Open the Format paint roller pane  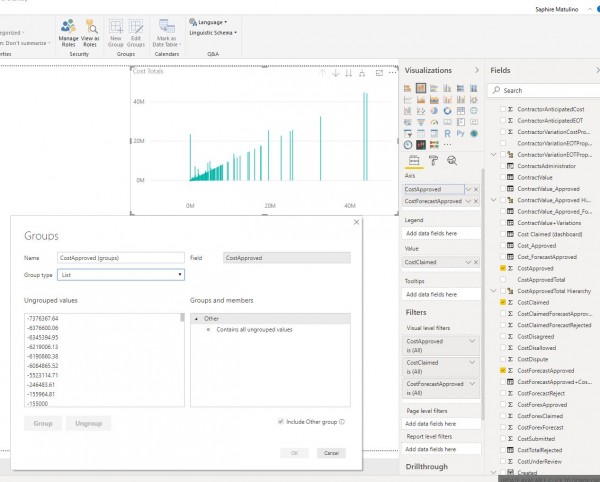(x=433, y=160)
